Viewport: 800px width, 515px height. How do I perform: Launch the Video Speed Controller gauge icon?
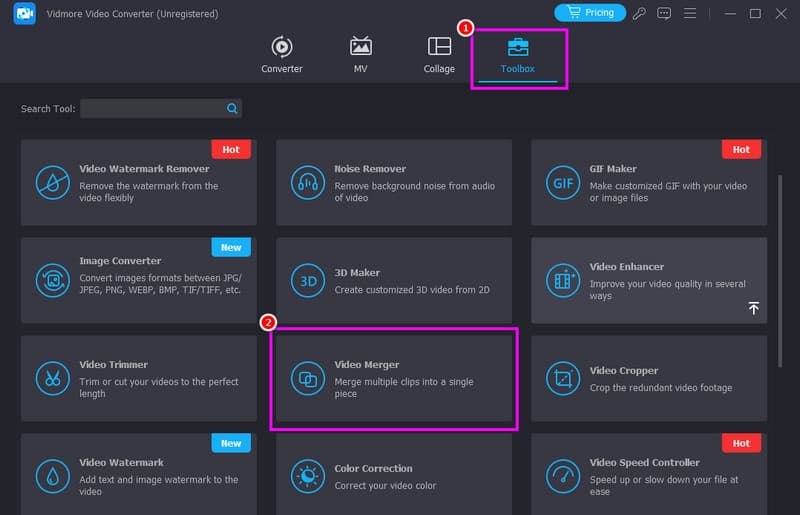563,476
